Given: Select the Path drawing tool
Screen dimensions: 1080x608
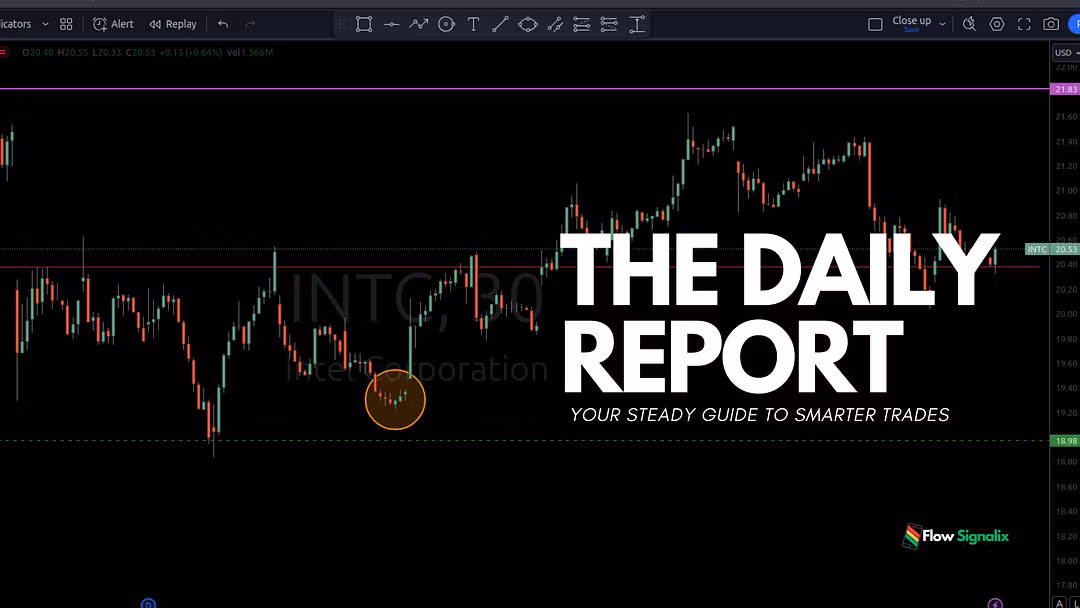Looking at the screenshot, I should (419, 24).
